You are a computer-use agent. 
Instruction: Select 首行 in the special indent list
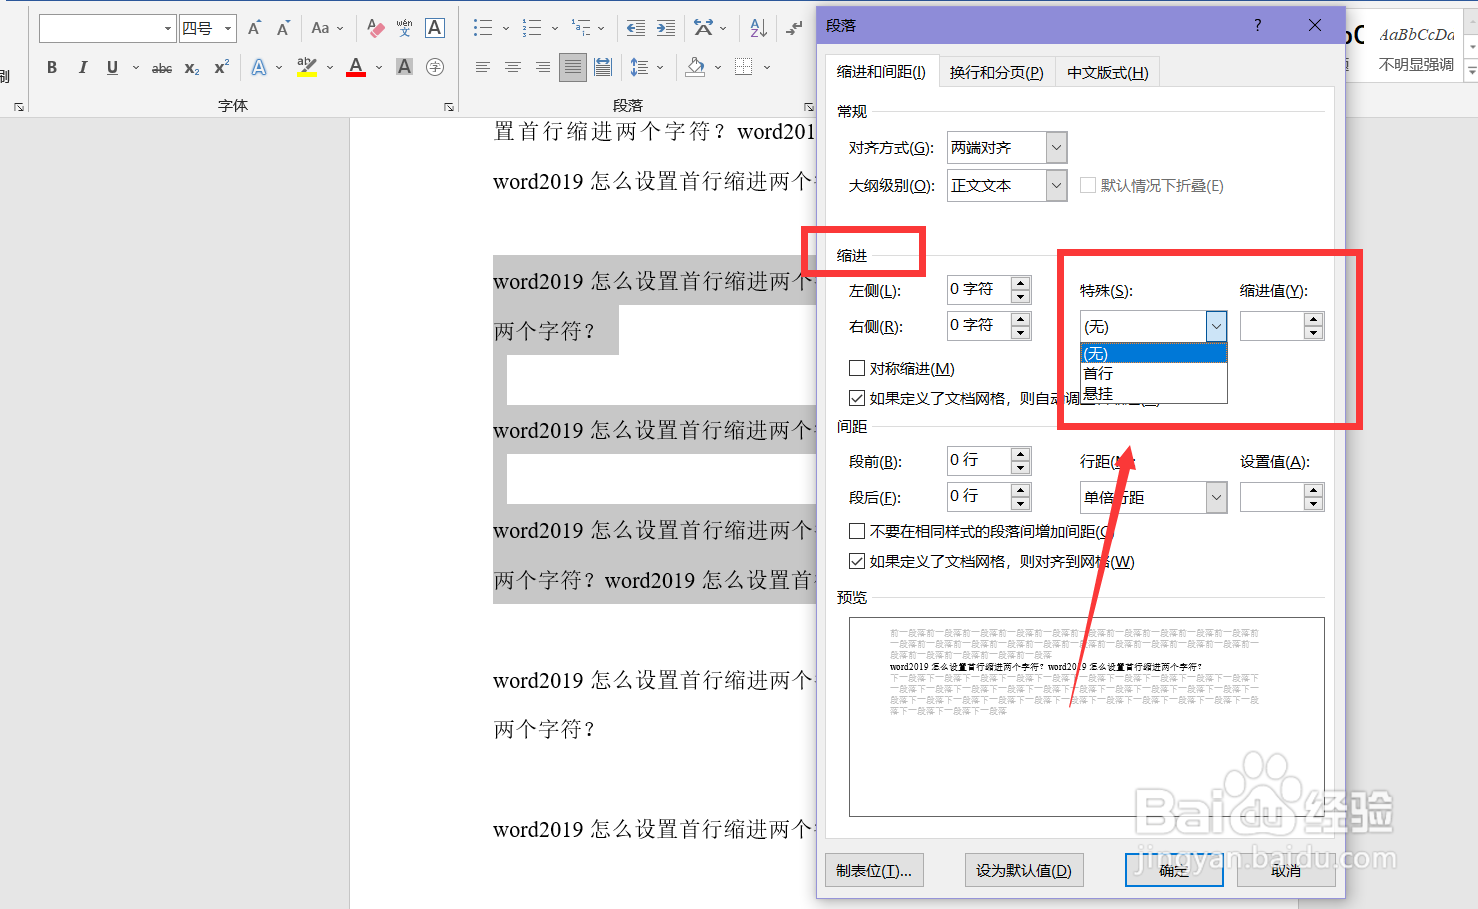pyautogui.click(x=1154, y=373)
